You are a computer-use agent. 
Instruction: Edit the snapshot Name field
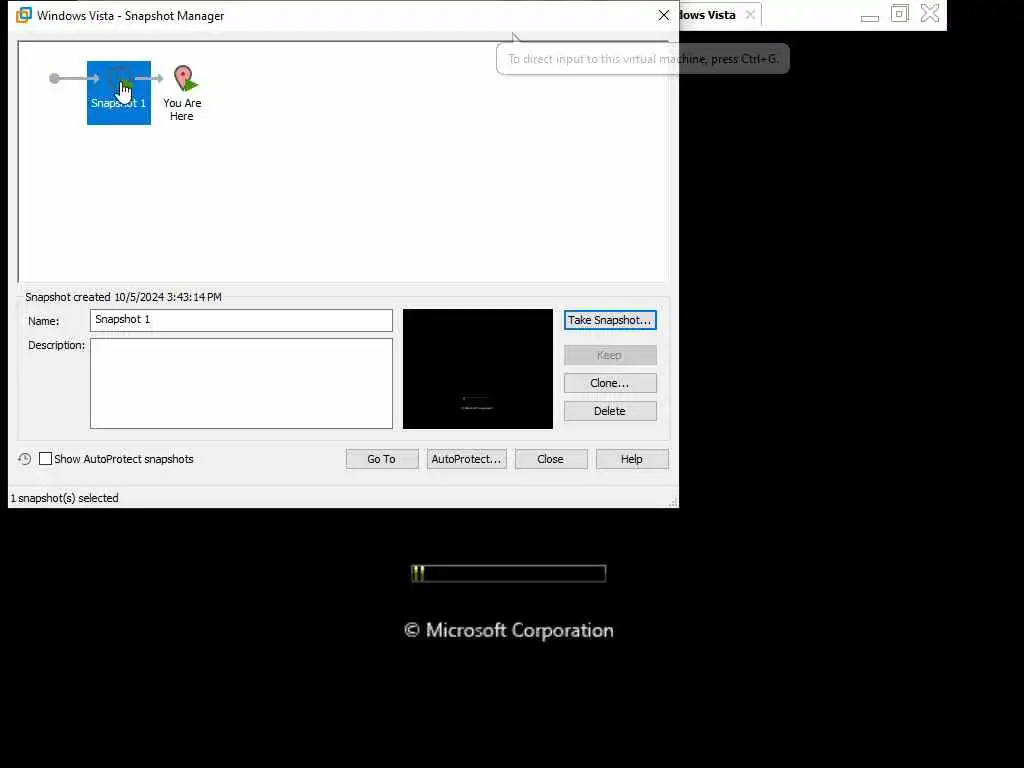click(x=241, y=320)
